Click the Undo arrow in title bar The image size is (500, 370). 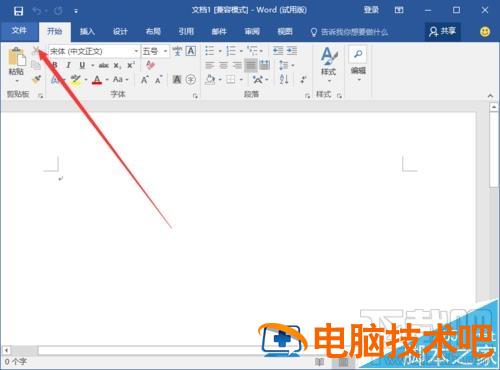pos(36,11)
